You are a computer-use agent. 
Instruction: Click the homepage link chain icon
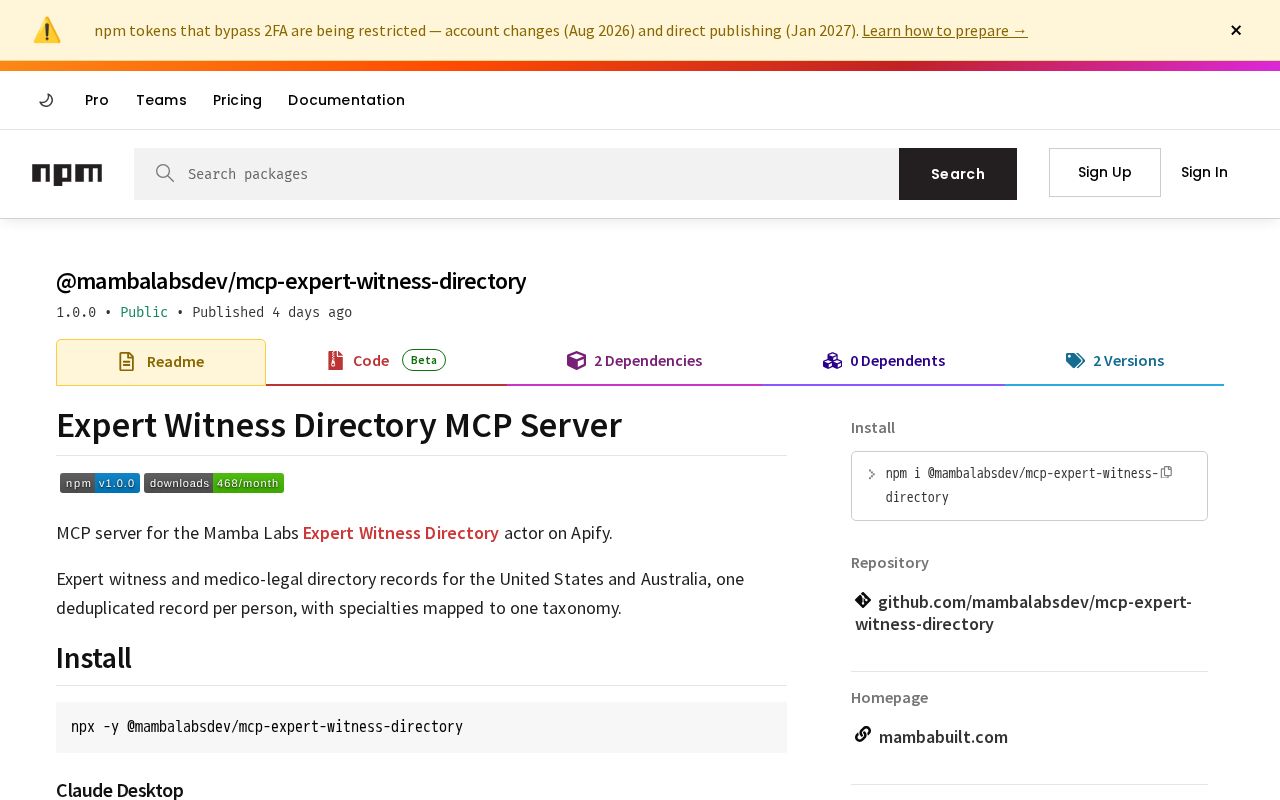(863, 735)
